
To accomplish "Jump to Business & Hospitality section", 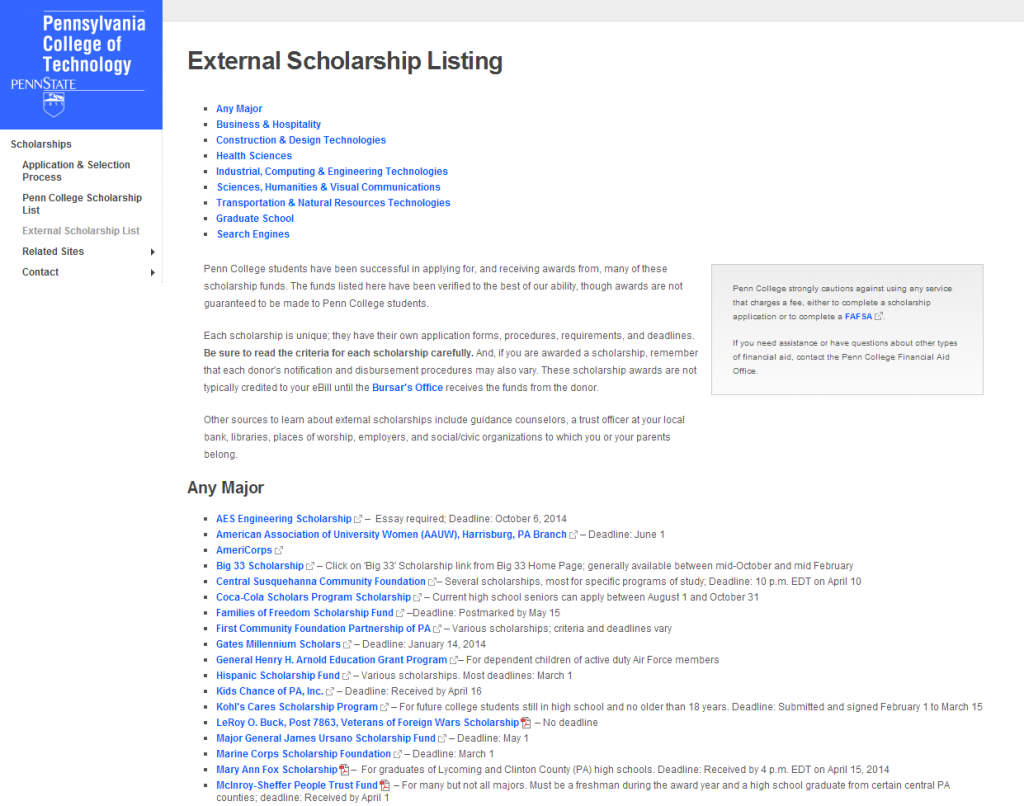I will pos(268,124).
